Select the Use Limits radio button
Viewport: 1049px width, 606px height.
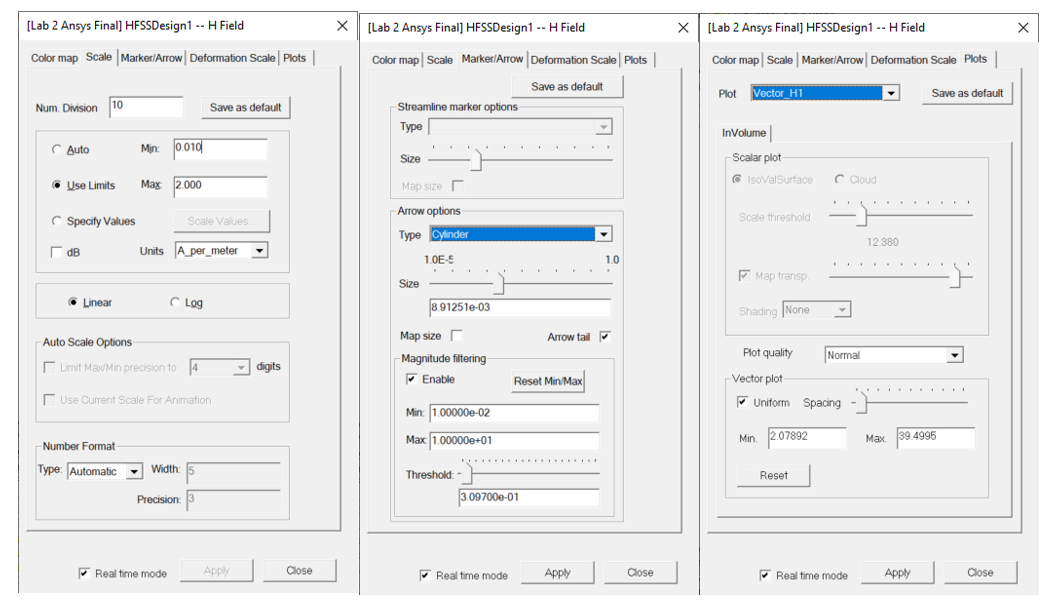(58, 186)
